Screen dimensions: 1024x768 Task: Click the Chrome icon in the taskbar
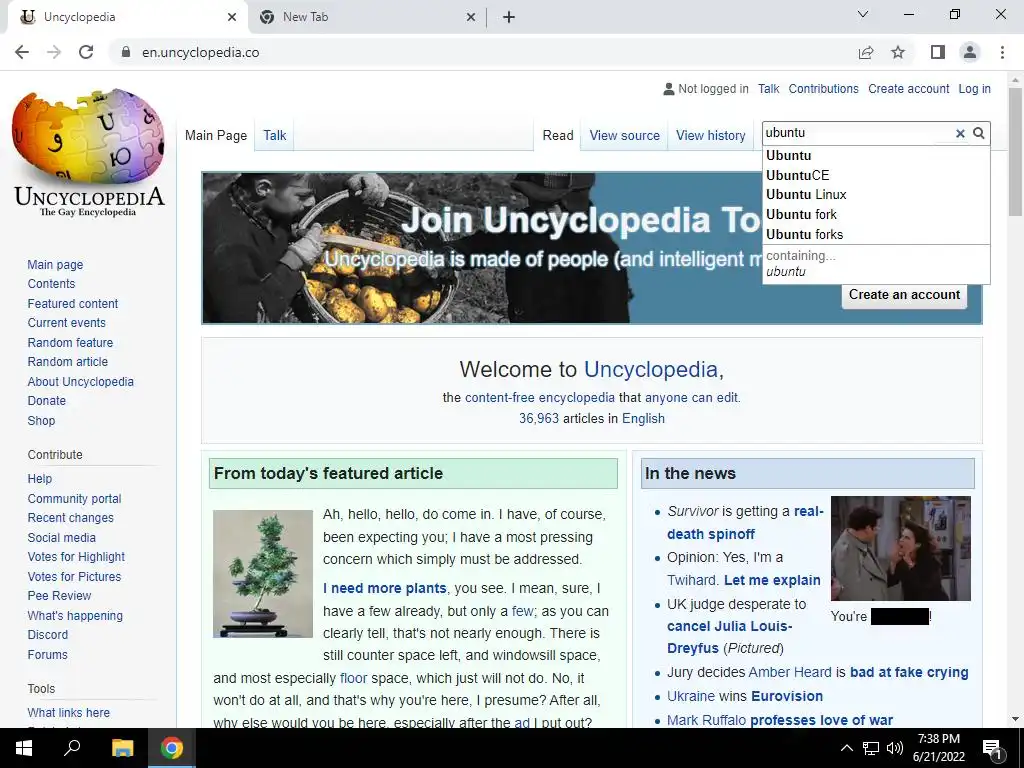point(172,748)
